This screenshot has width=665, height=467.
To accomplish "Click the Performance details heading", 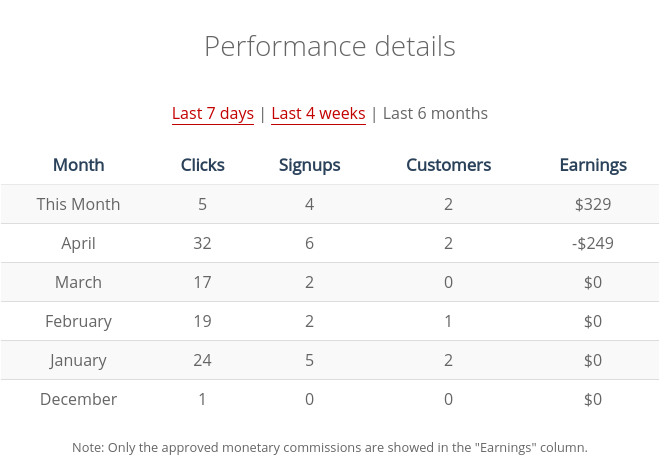I will (x=330, y=46).
